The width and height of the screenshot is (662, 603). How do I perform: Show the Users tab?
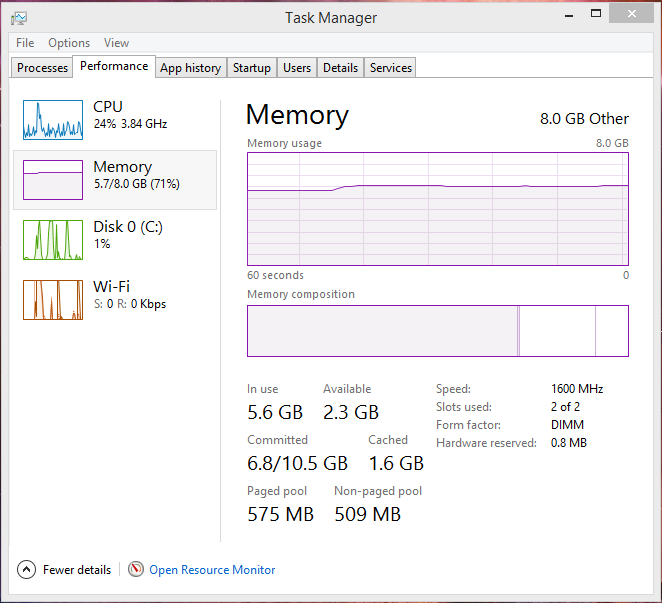click(x=297, y=68)
